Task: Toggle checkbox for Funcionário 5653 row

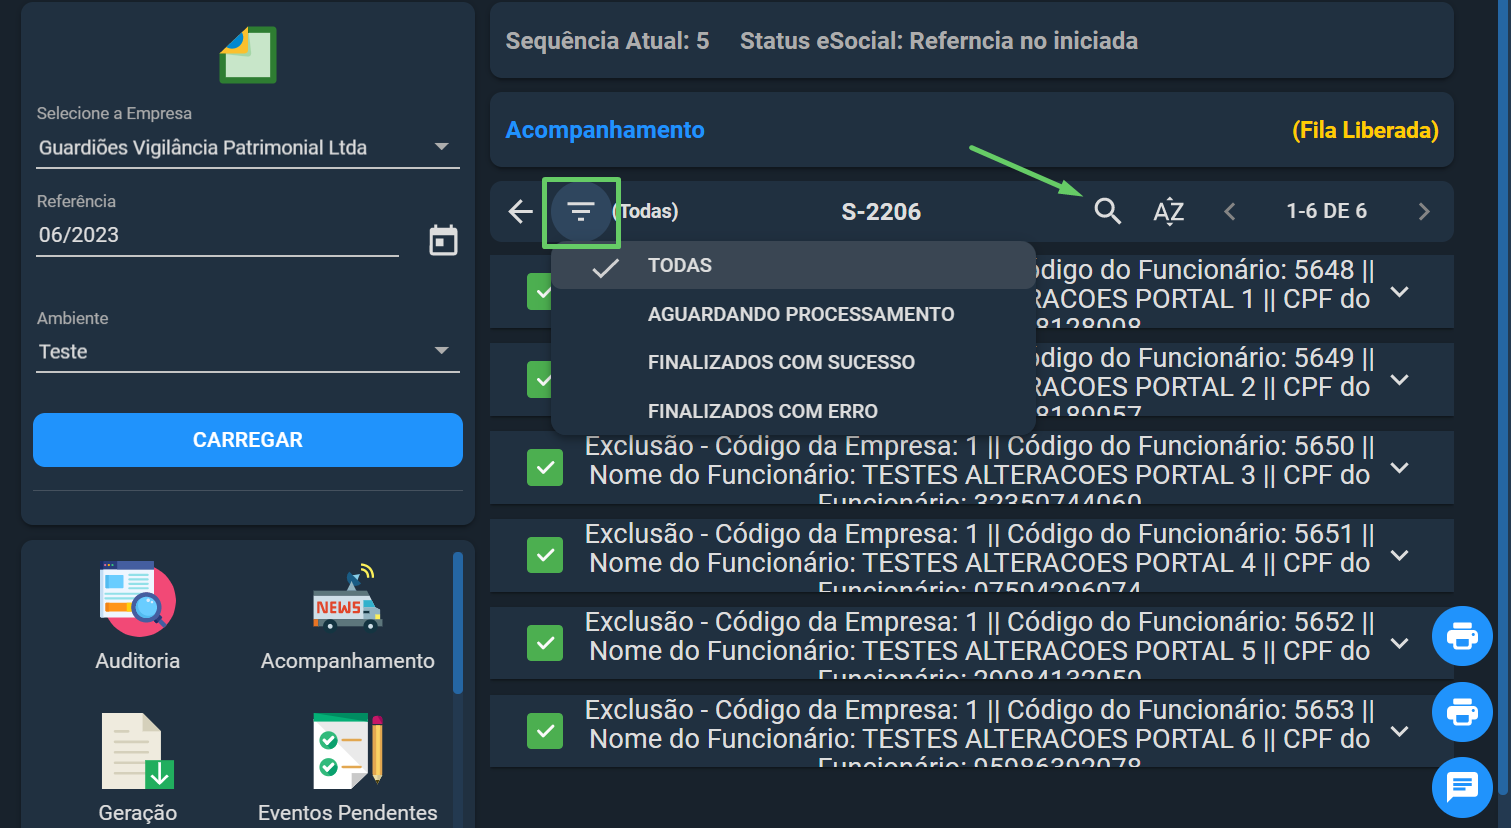Action: [545, 731]
